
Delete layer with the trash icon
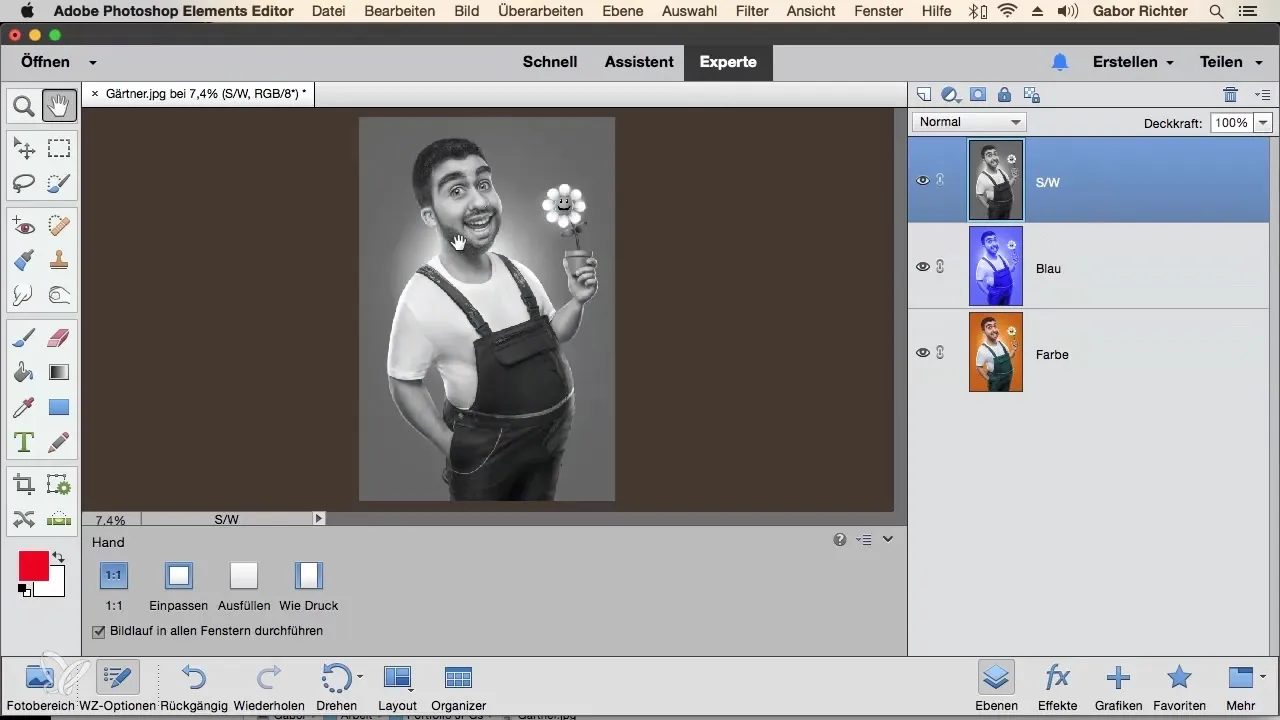[x=1230, y=95]
